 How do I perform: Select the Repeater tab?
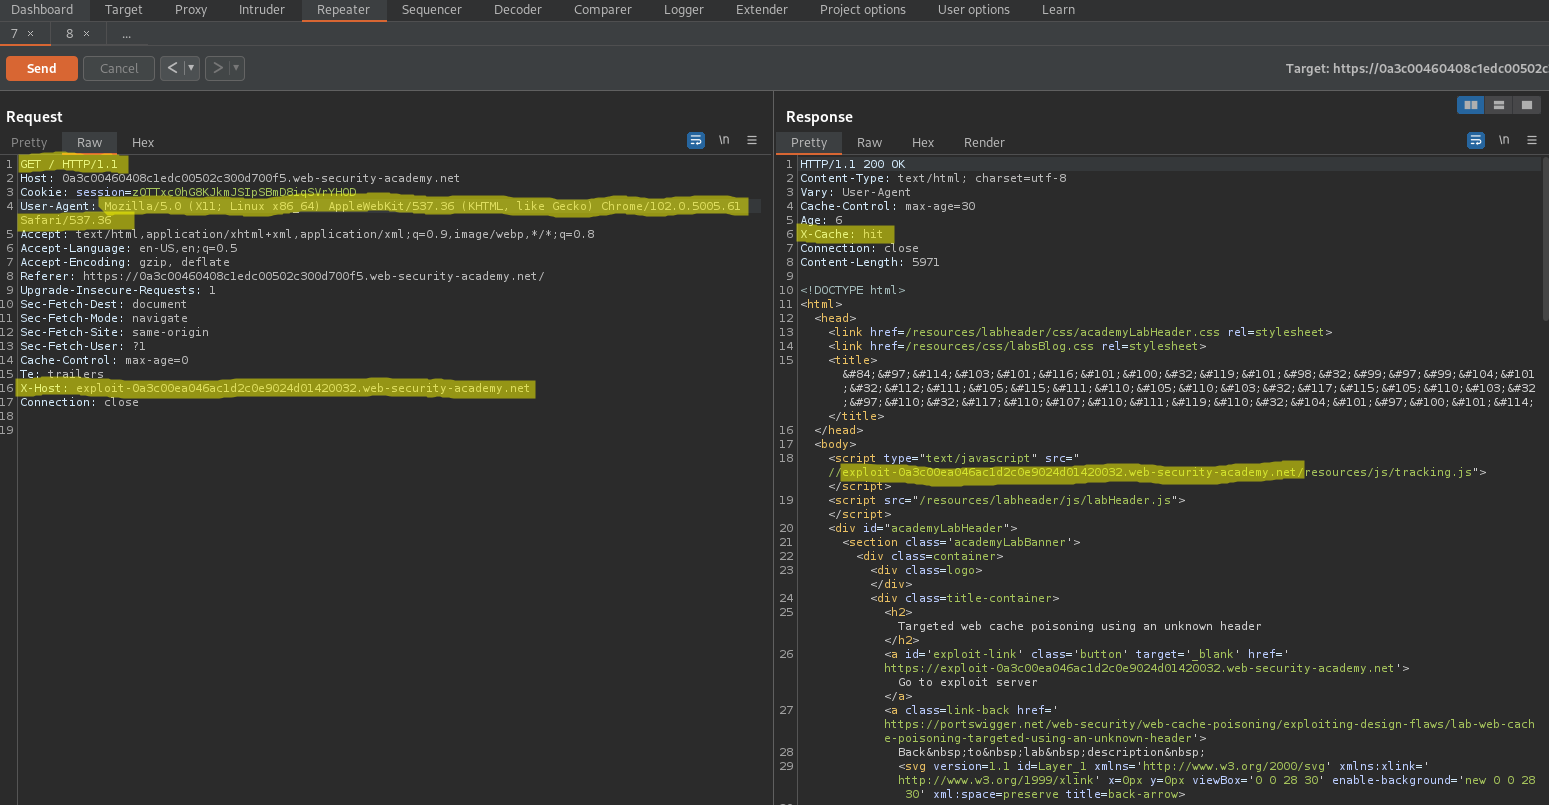[x=343, y=10]
